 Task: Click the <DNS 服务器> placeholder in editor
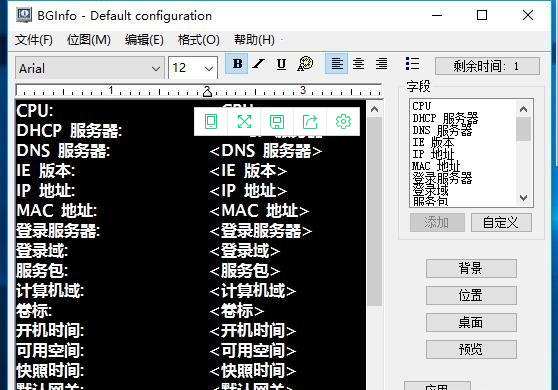point(265,151)
